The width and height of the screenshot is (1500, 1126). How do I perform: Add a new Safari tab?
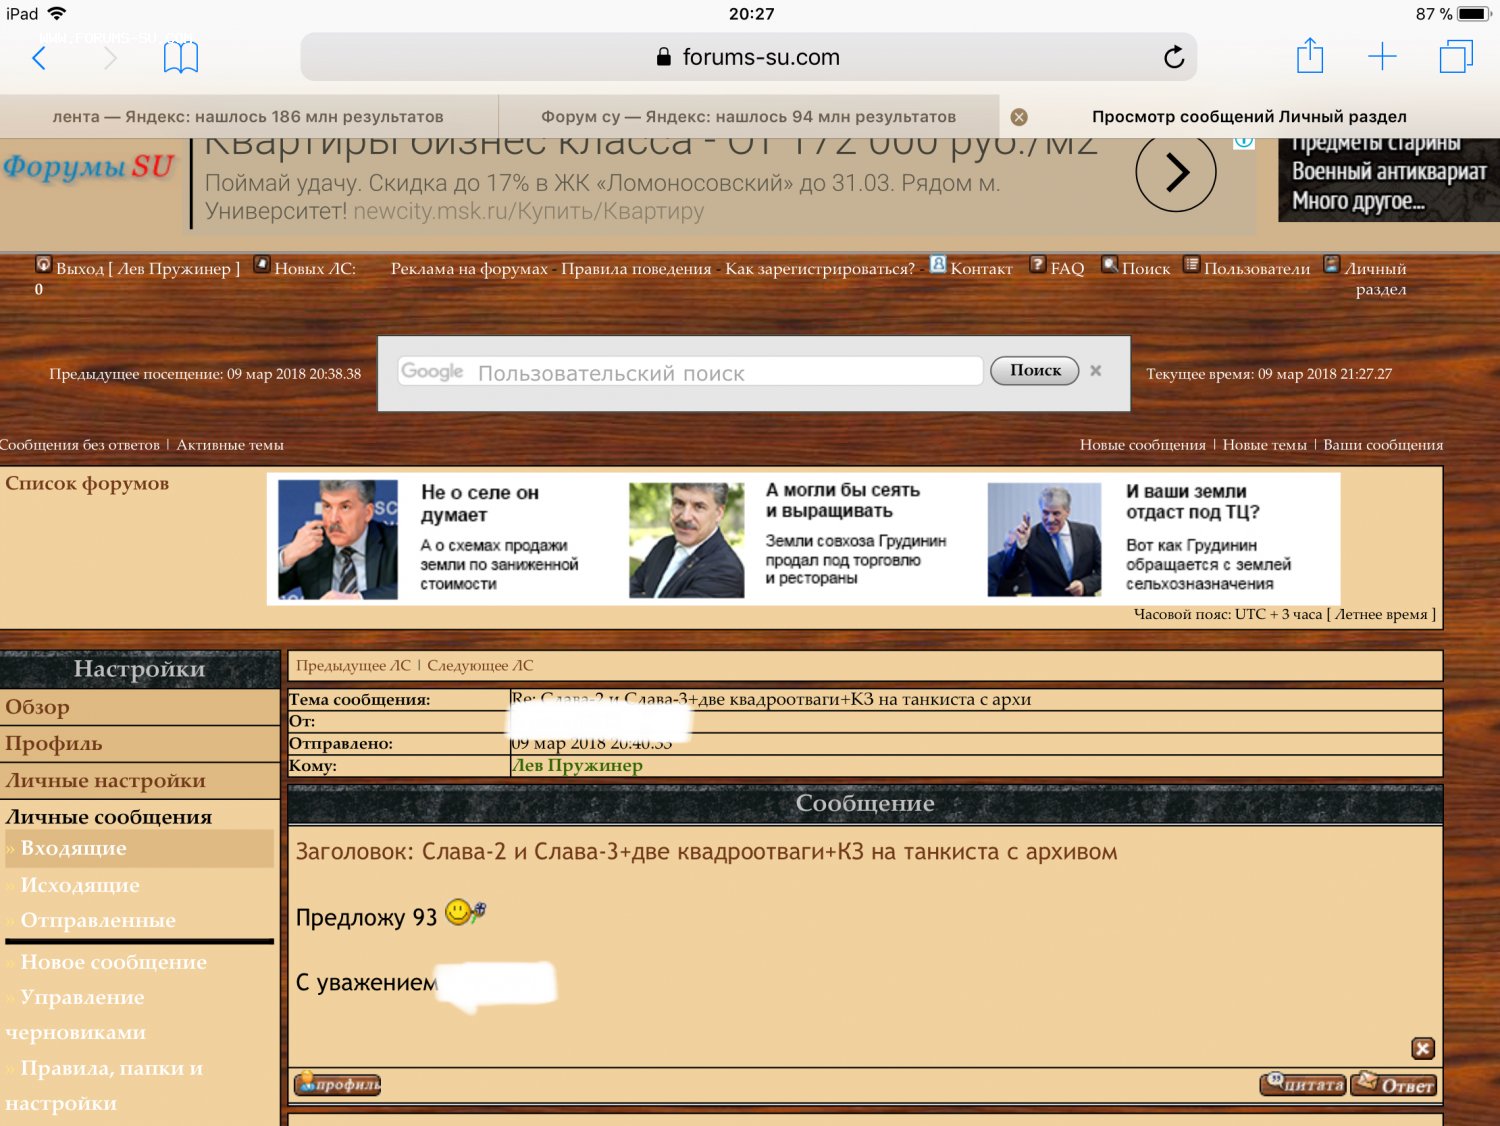tap(1382, 57)
